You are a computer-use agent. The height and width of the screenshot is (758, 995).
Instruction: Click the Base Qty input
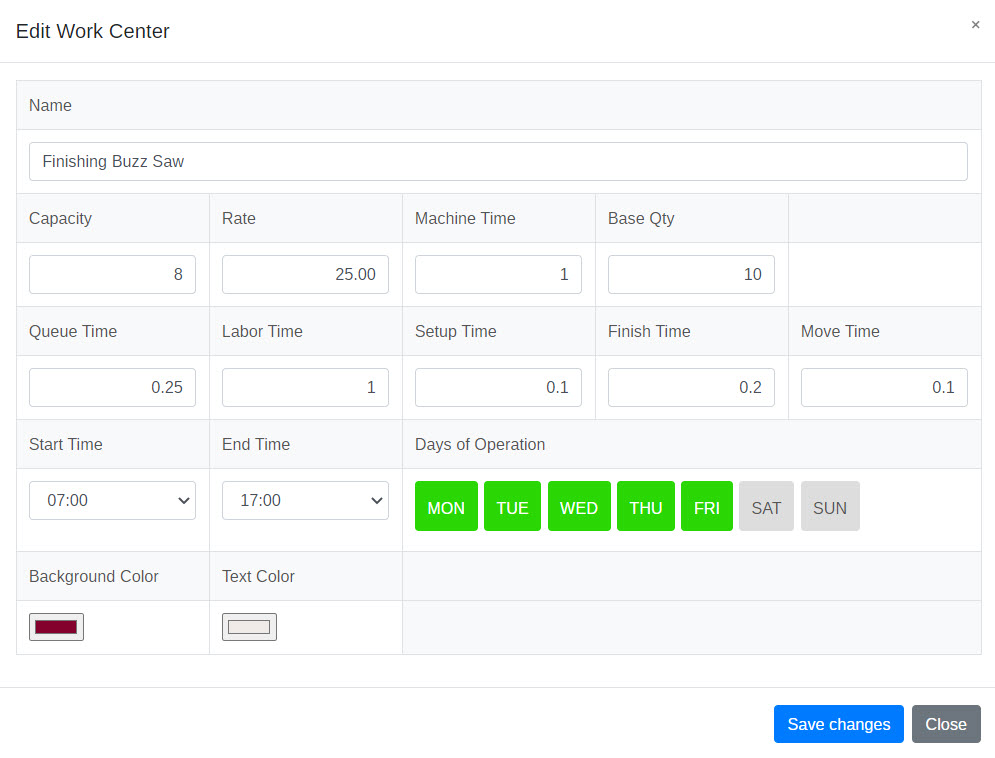[x=691, y=274]
